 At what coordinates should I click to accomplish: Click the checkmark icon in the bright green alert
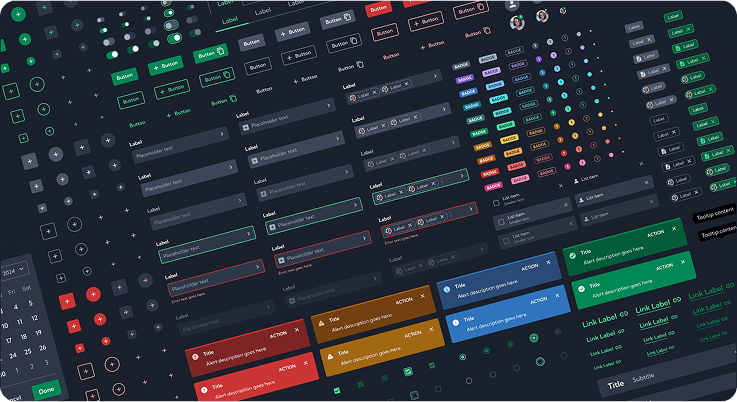click(x=581, y=289)
